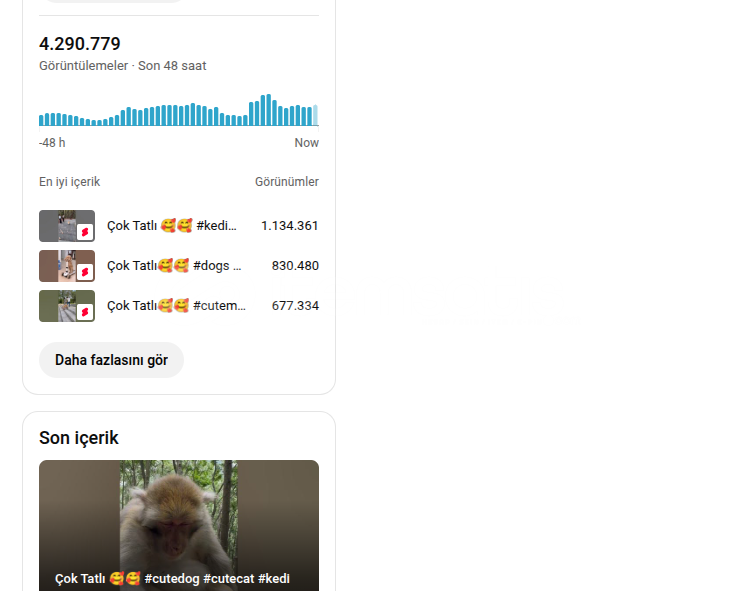
Task: Open the #dogs video thumbnail
Action: click(x=67, y=266)
